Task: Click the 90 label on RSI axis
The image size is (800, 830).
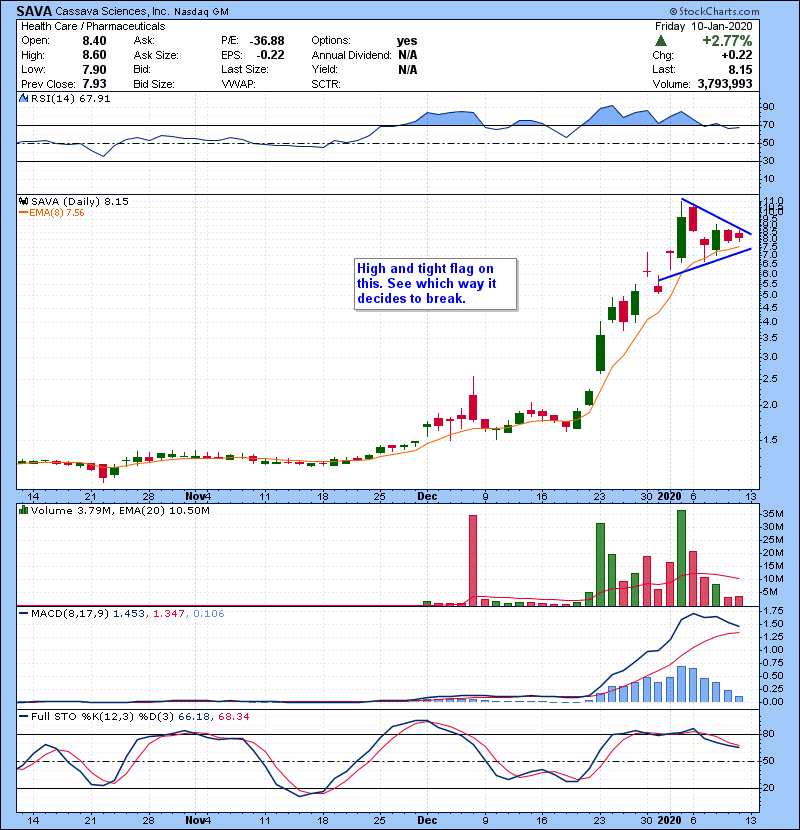Action: coord(768,106)
